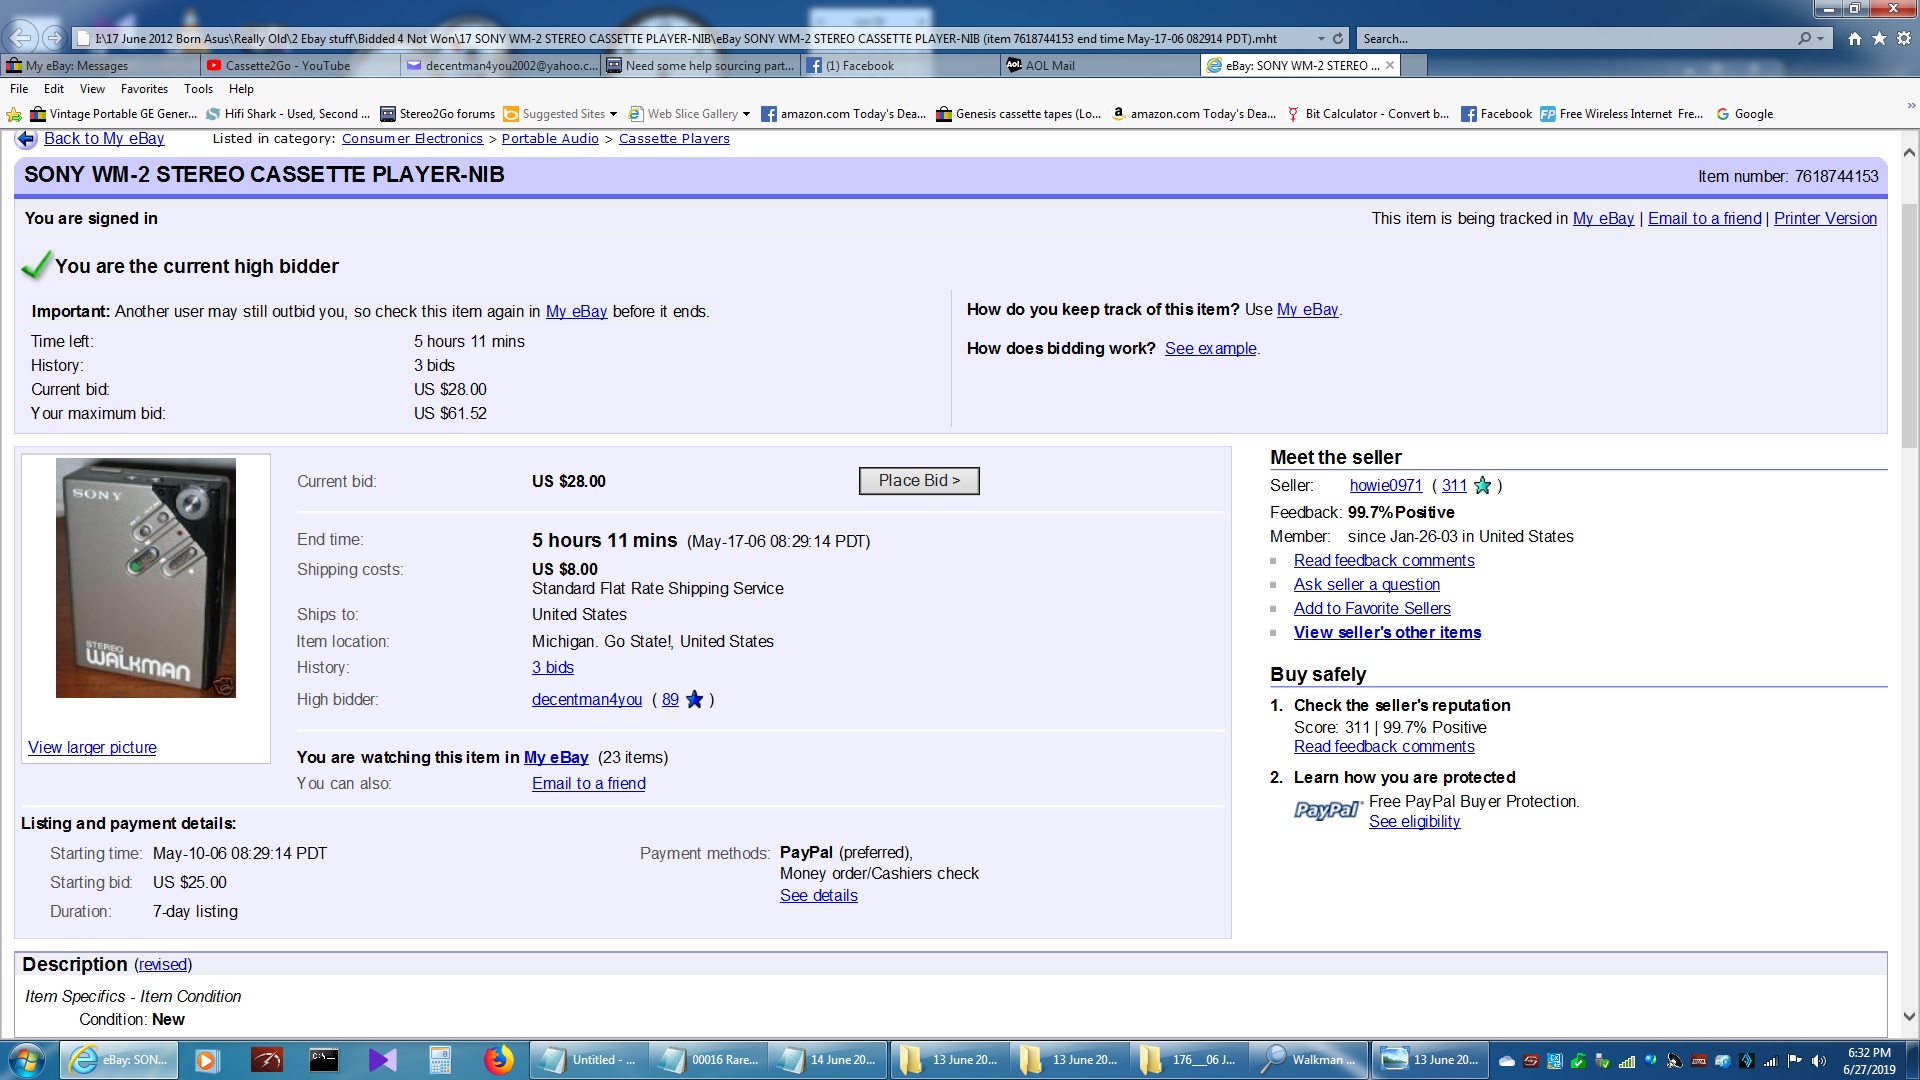Switch to the (1) Facebook tab
Screen dimensions: 1920x1080
(900, 65)
